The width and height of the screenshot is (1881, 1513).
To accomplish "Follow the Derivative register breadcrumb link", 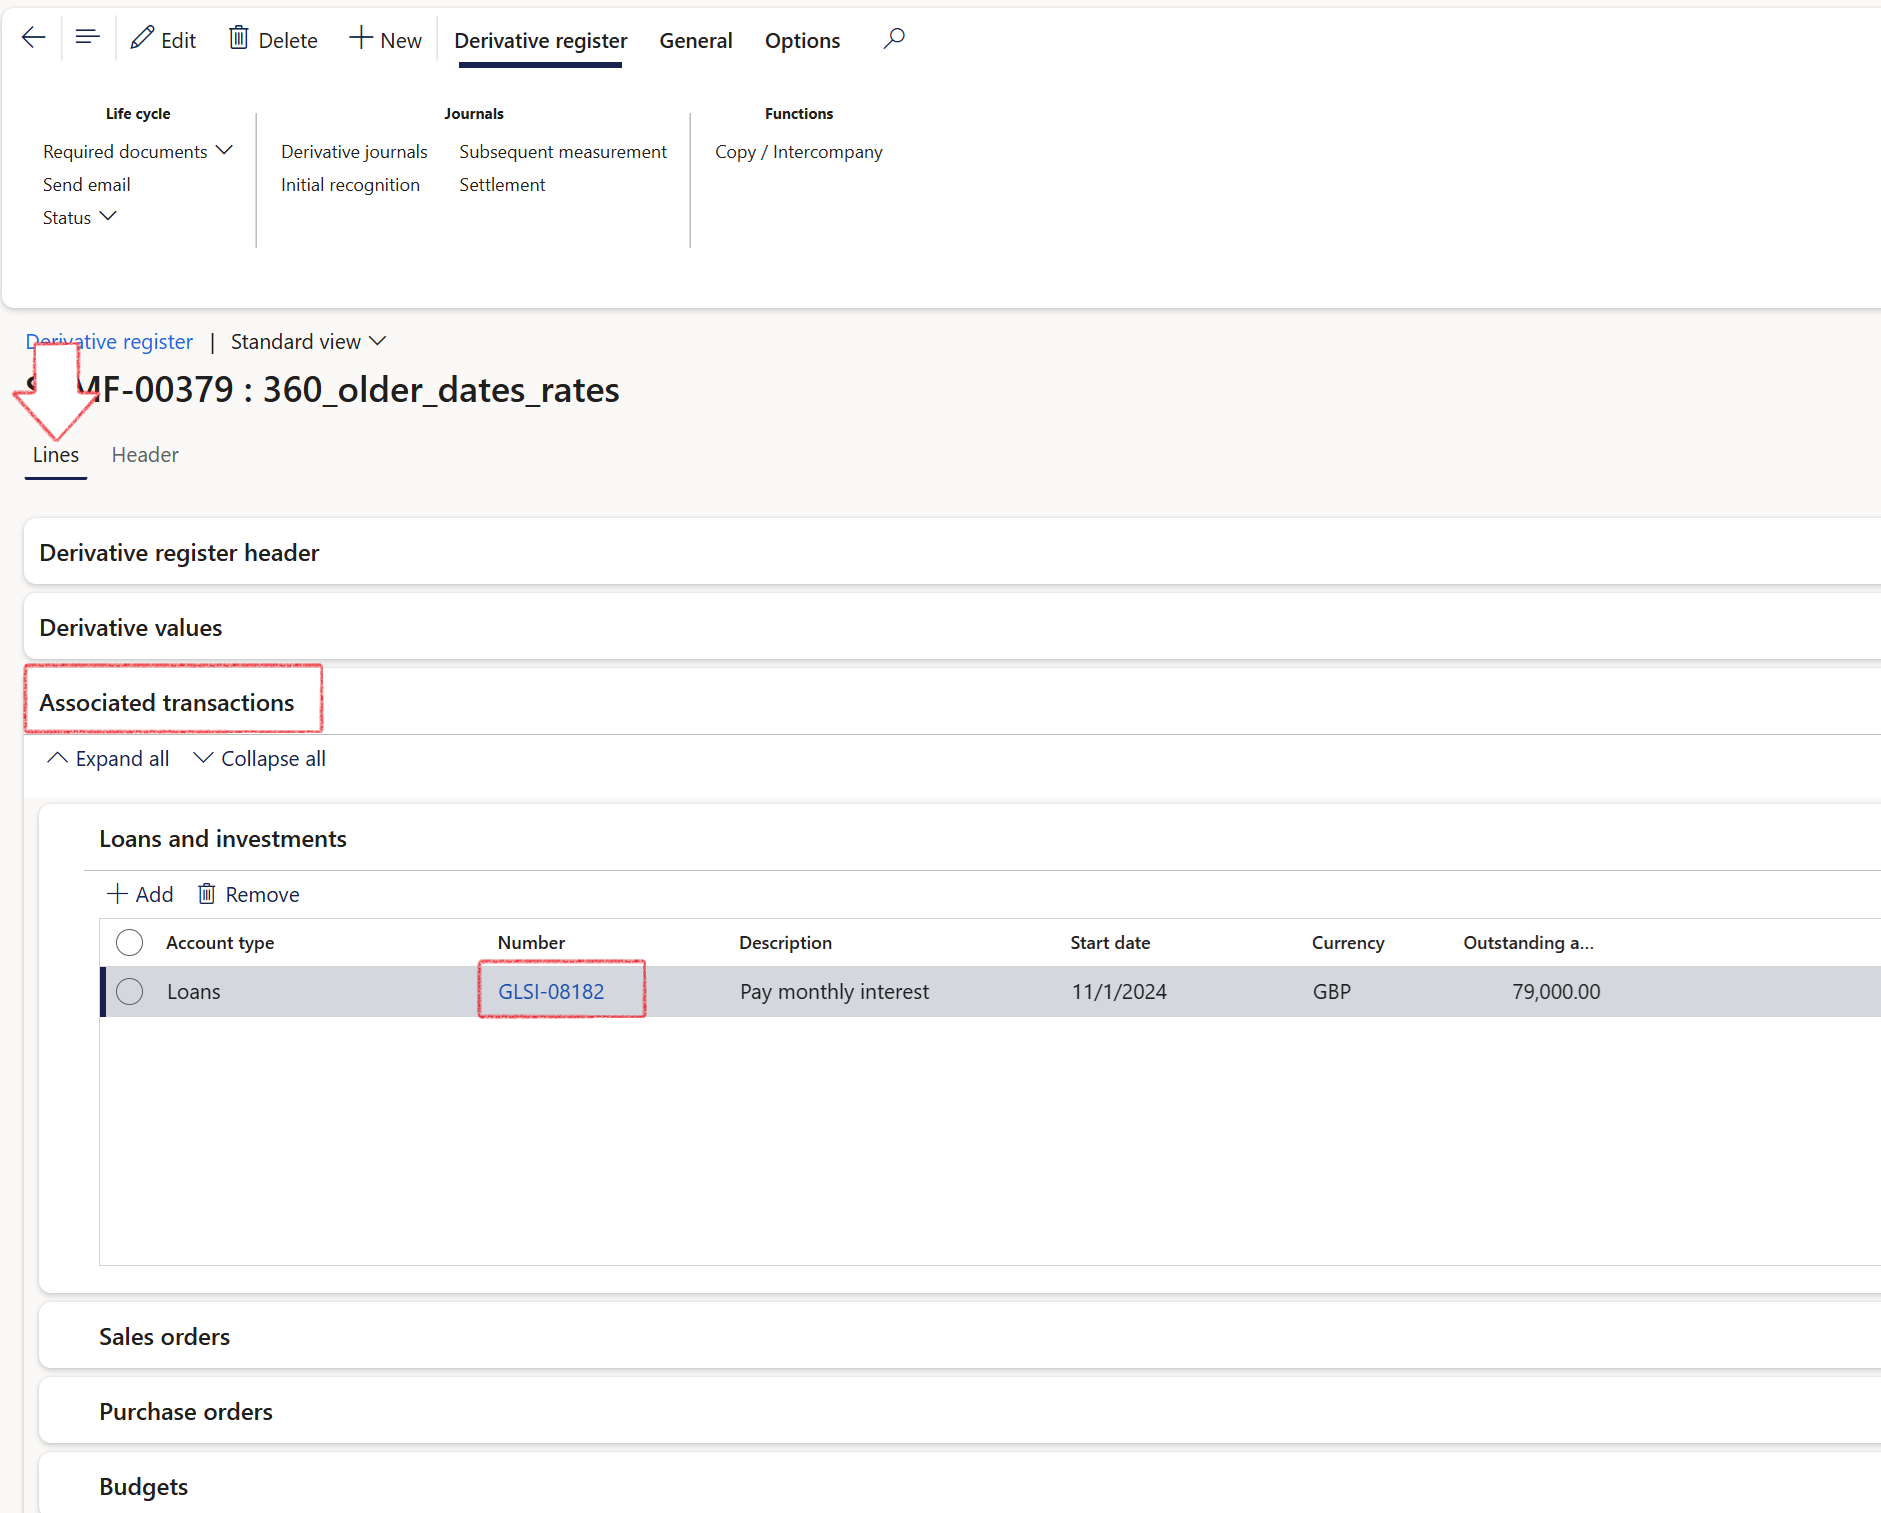I will pos(109,342).
